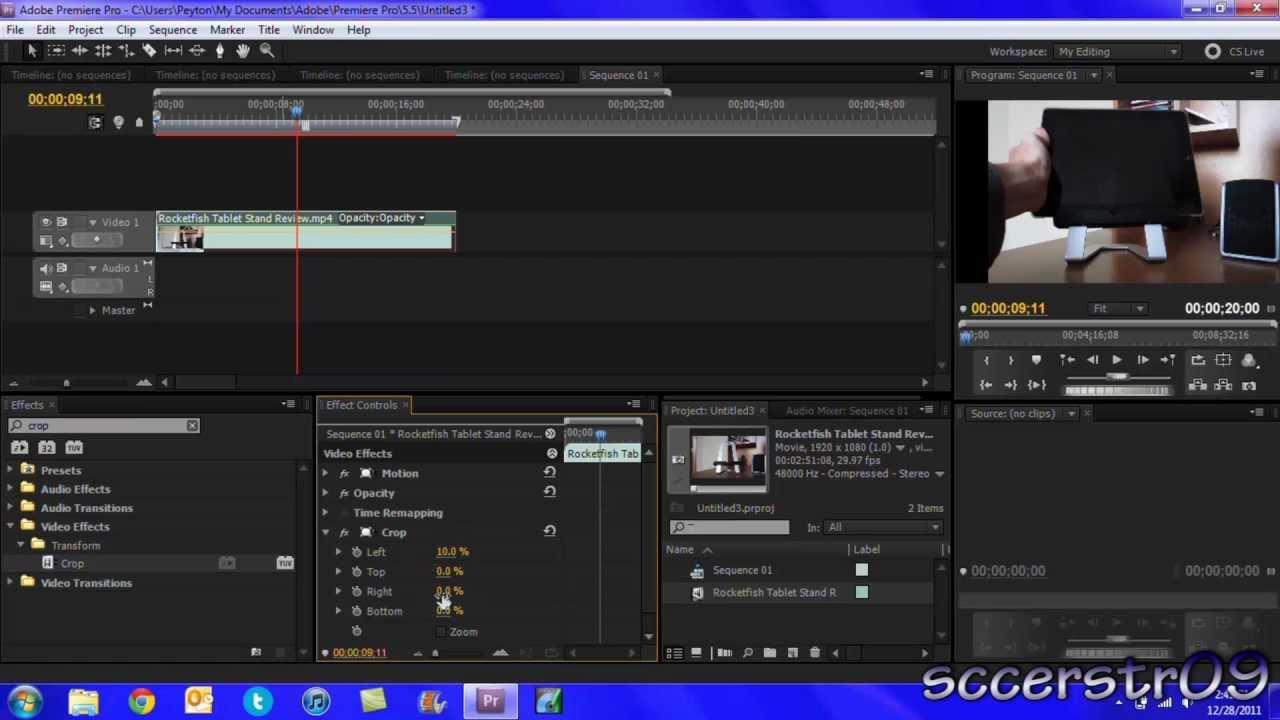Reset the Crop effect
Viewport: 1280px width, 720px height.
(549, 532)
